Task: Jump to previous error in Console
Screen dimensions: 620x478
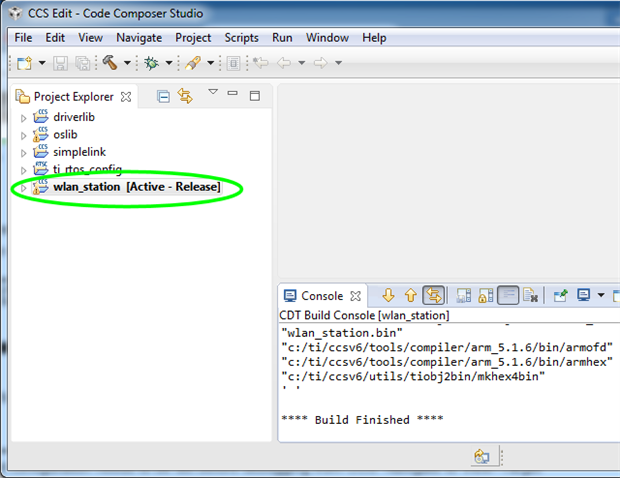Action: click(x=411, y=295)
